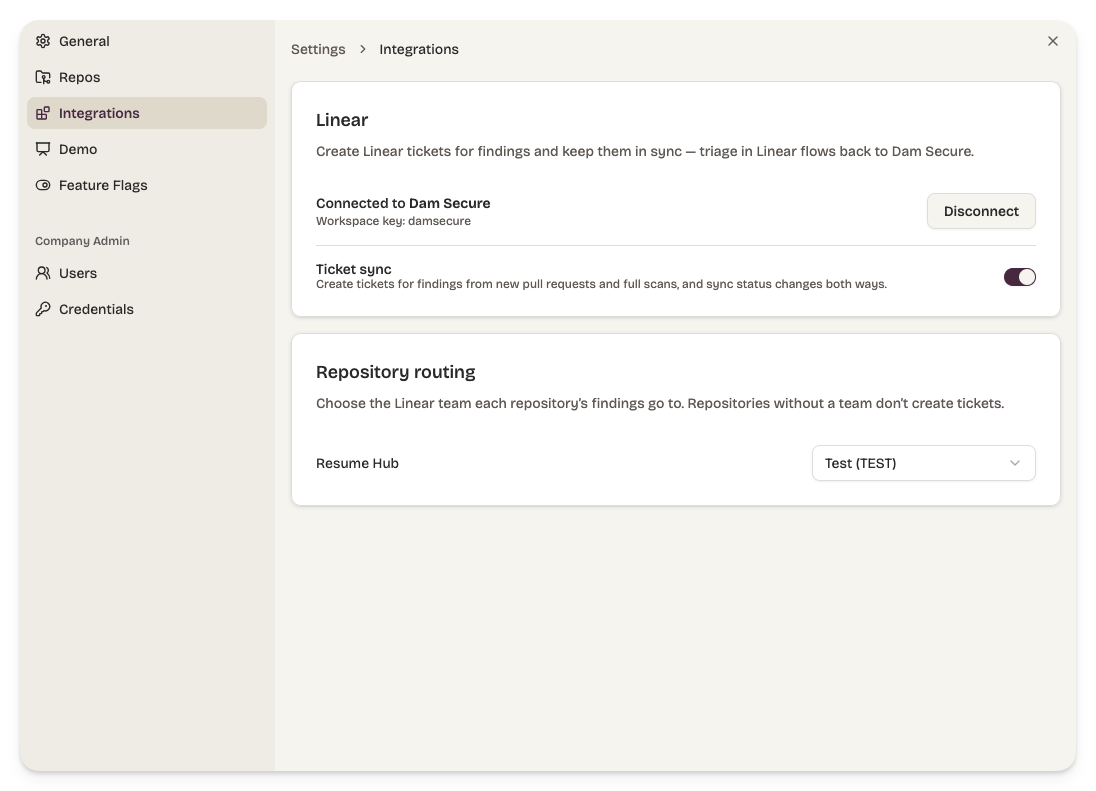
Task: Open the General settings page
Action: click(x=147, y=41)
